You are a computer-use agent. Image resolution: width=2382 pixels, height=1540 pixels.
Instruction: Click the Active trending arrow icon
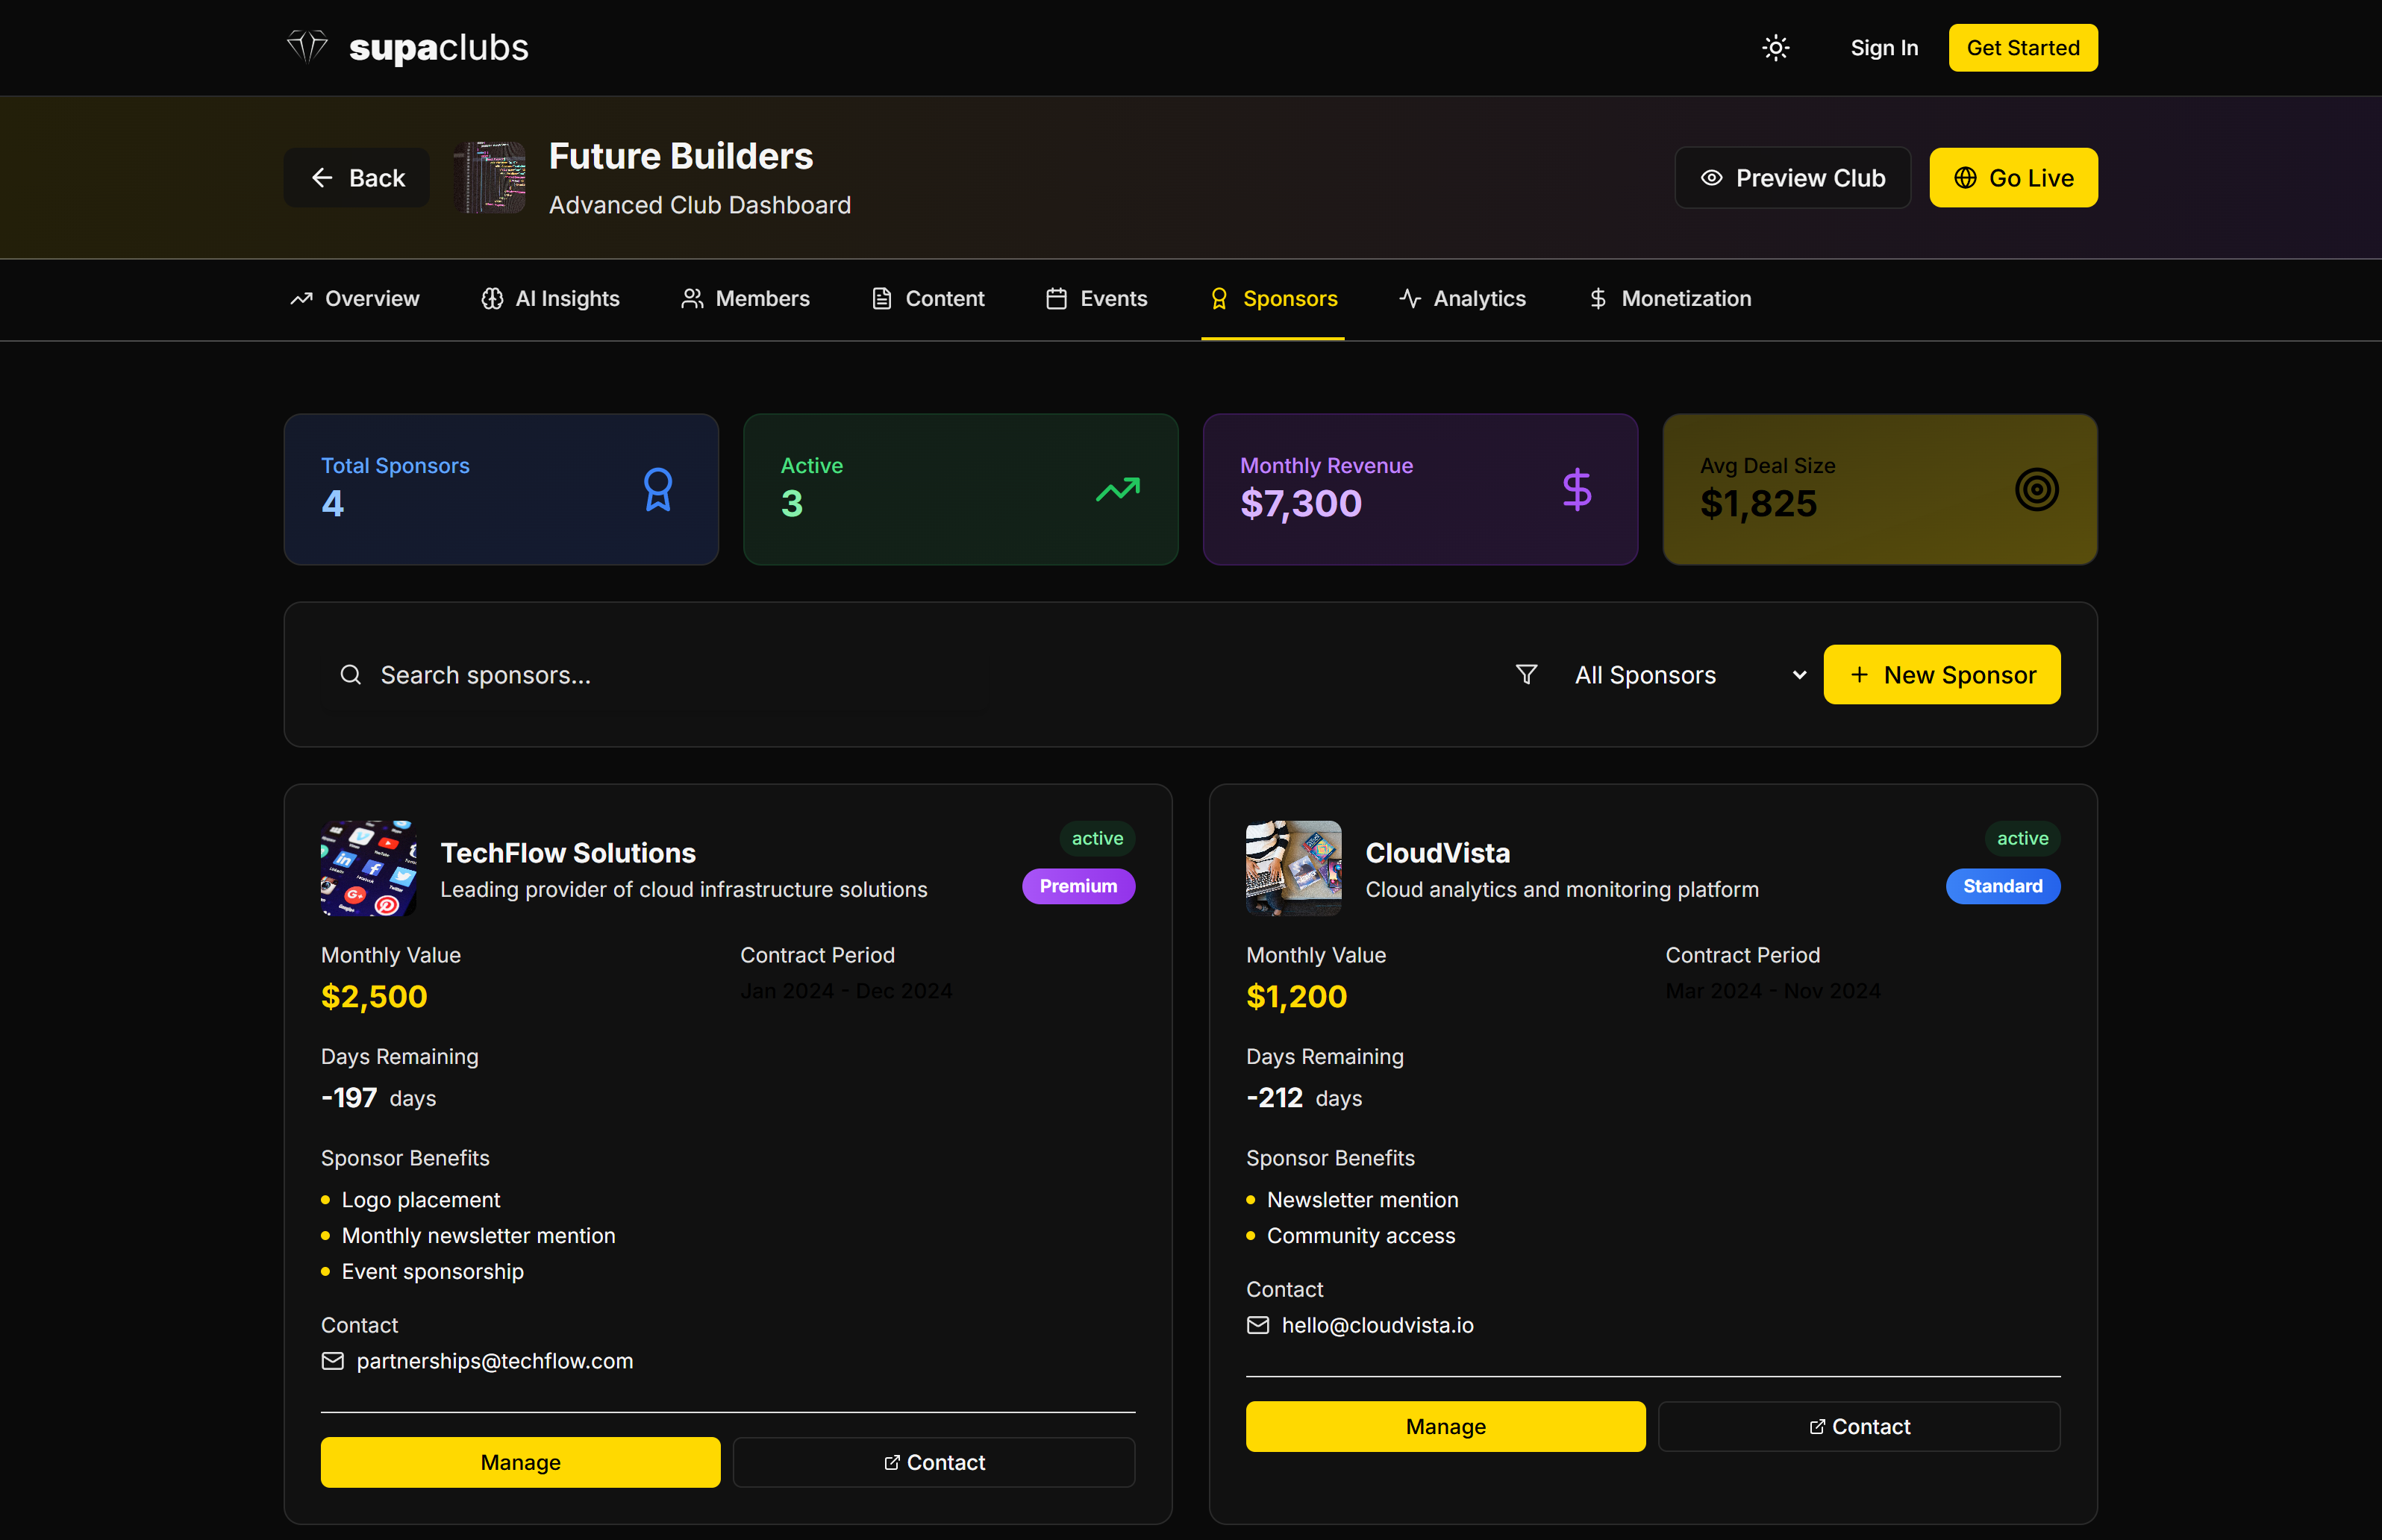coord(1117,489)
